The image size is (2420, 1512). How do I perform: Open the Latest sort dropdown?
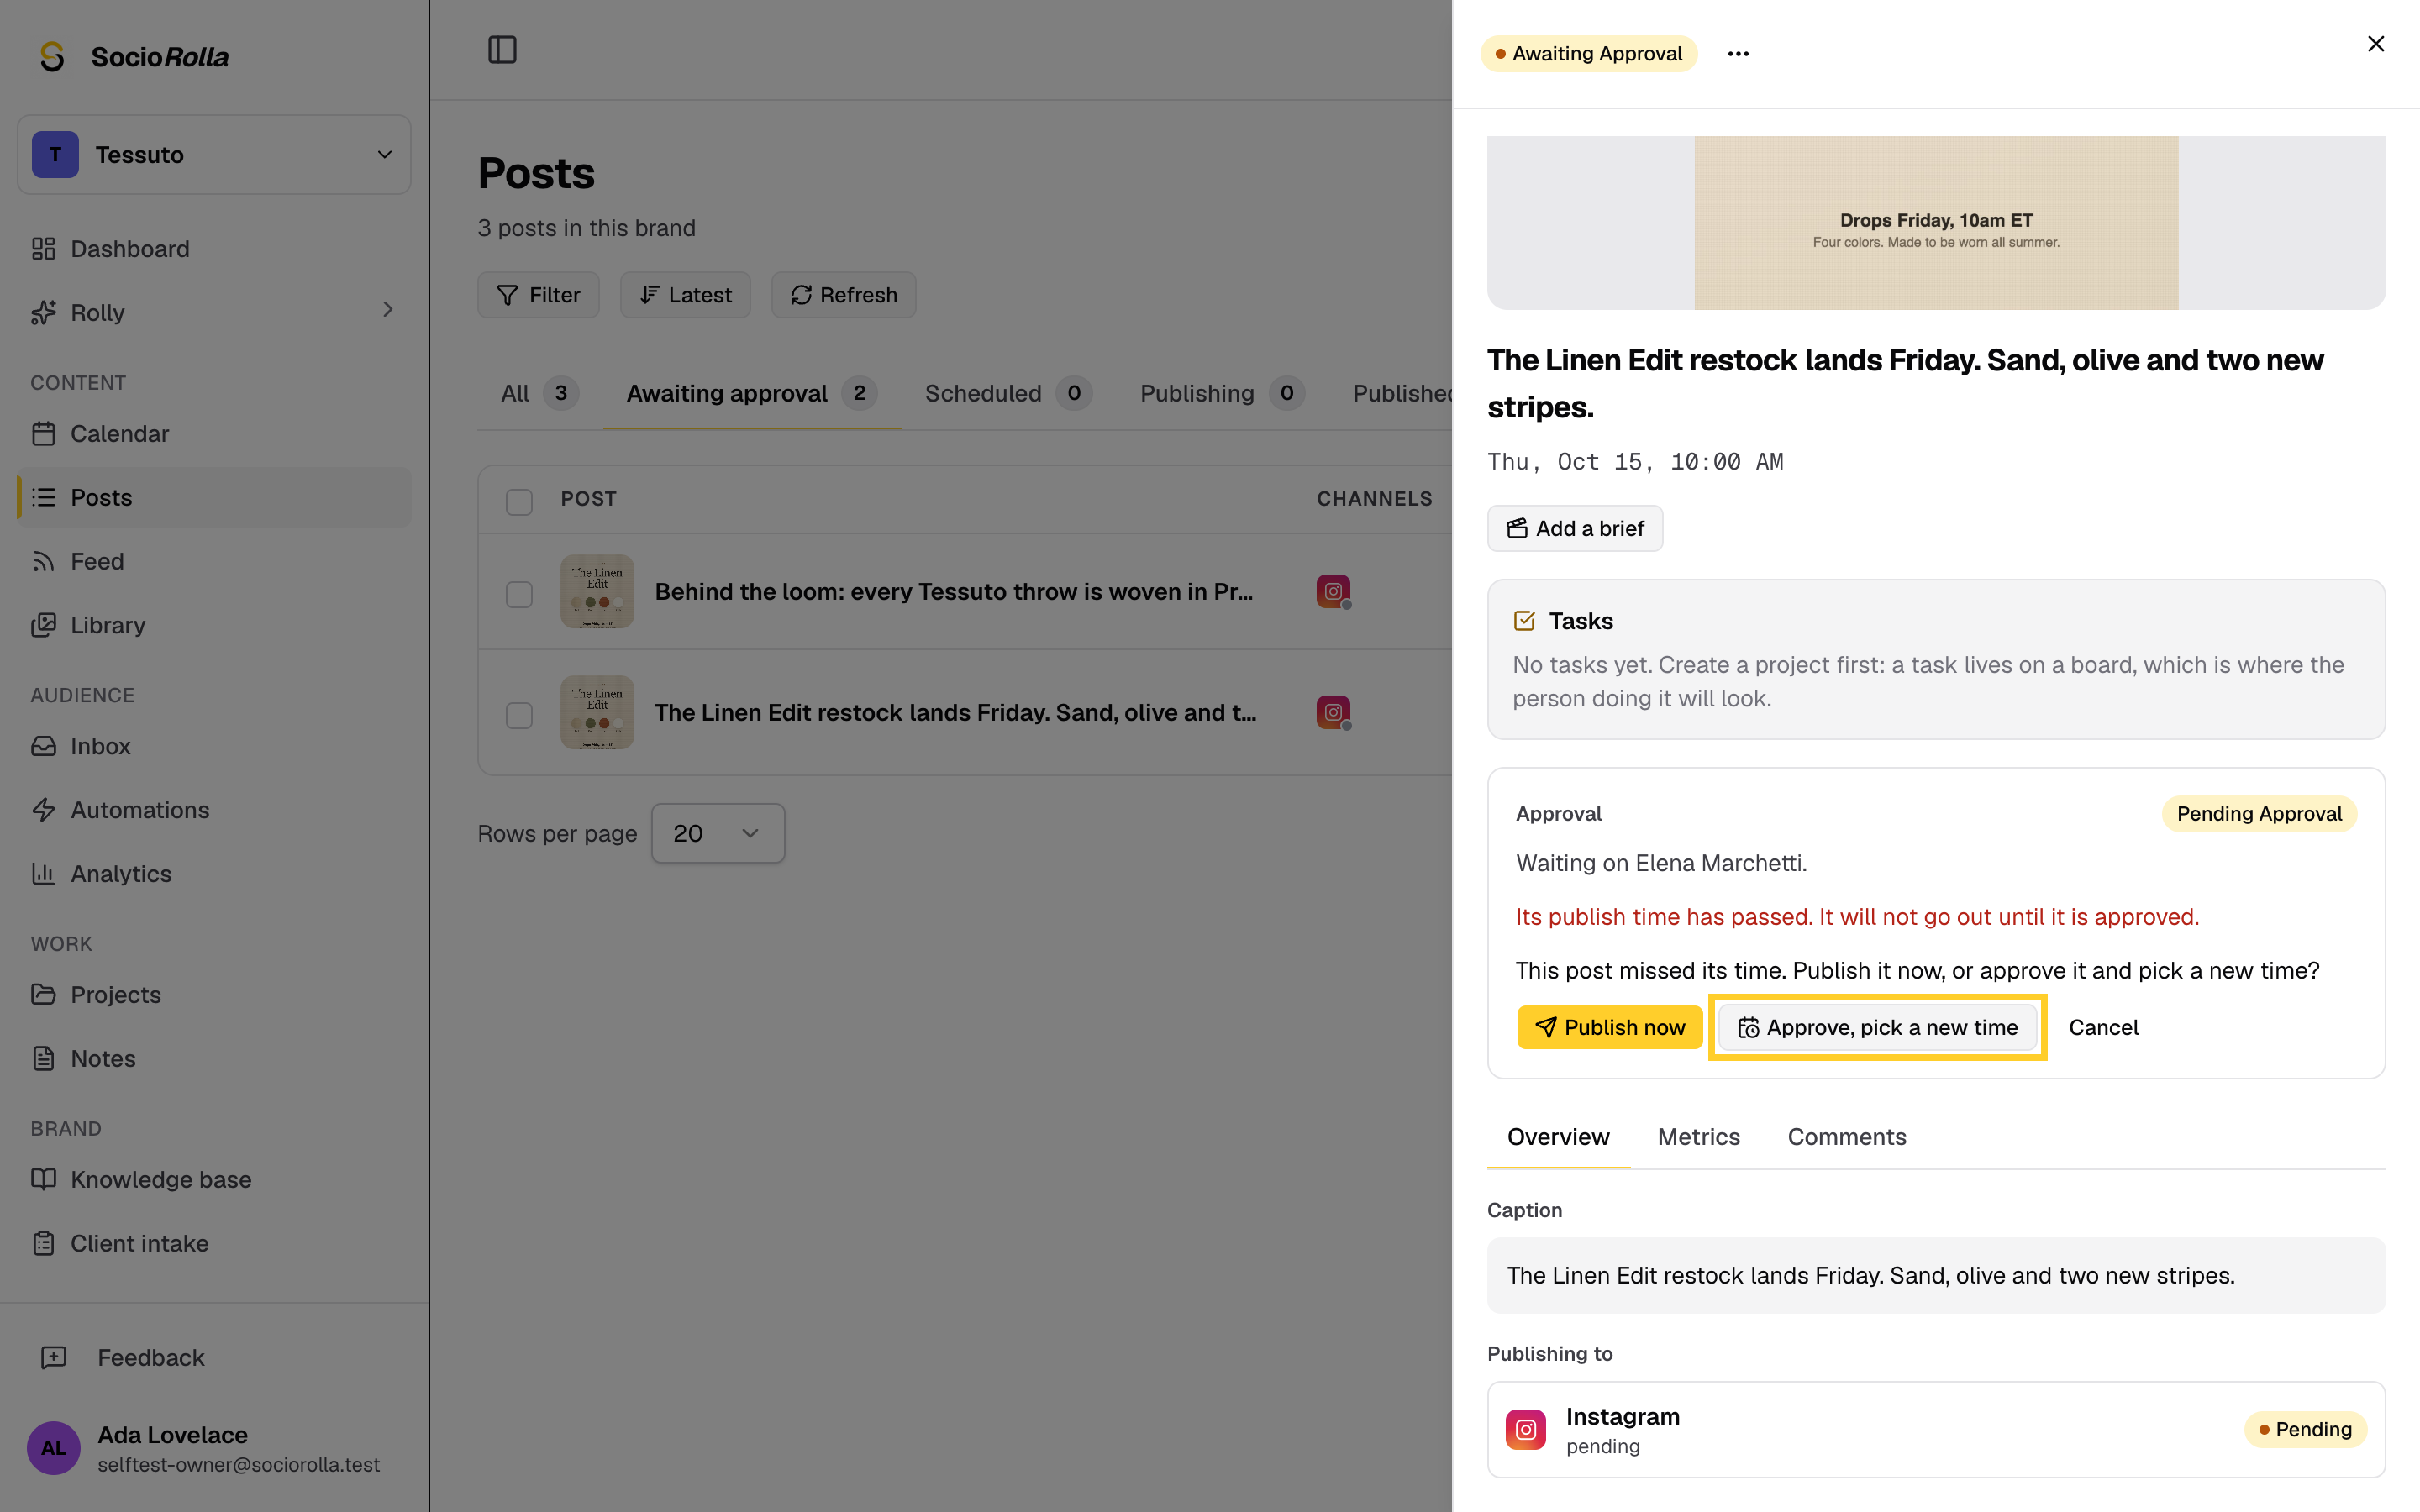685,295
